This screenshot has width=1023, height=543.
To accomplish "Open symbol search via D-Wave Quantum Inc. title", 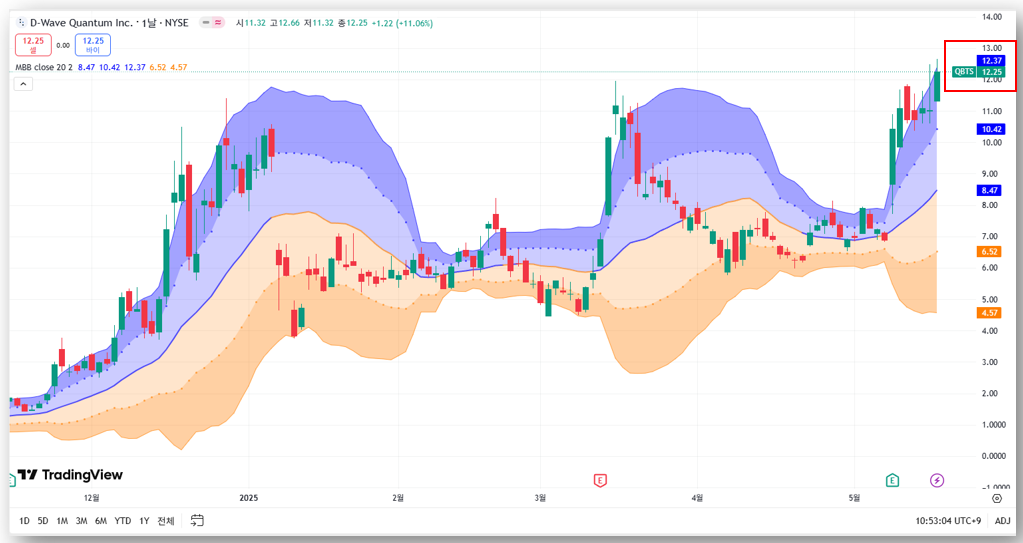I will click(82, 23).
